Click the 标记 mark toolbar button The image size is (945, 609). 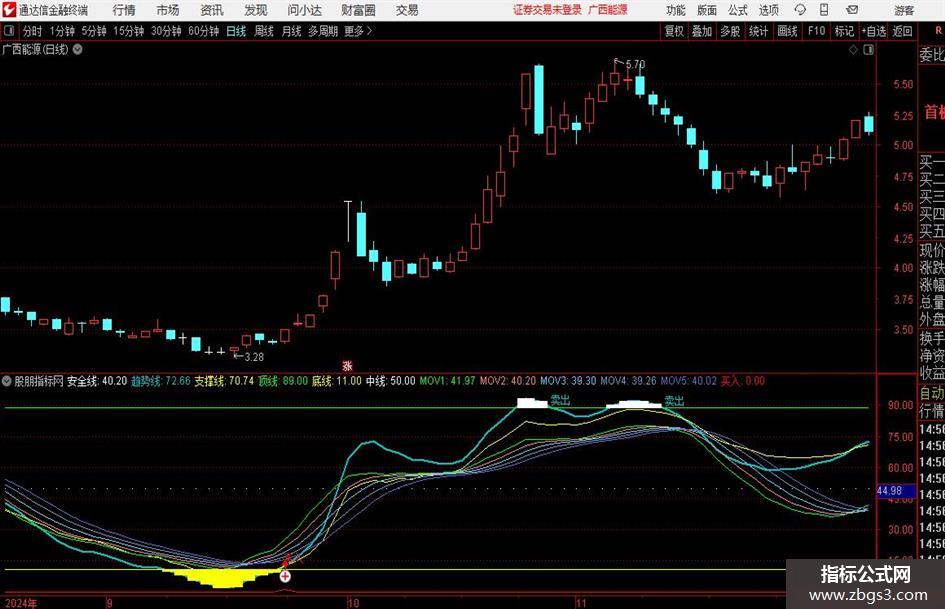click(x=844, y=31)
